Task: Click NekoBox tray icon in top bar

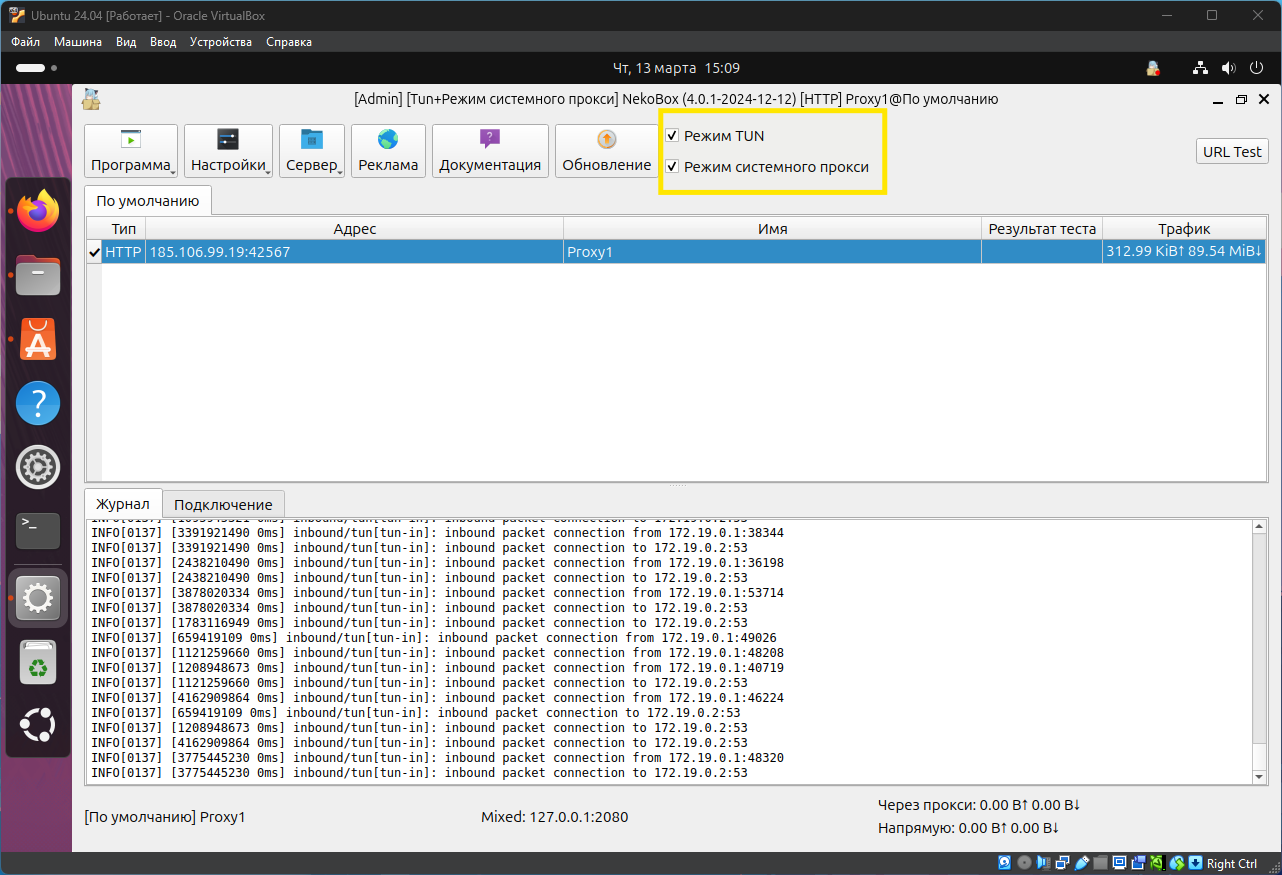Action: pos(1153,68)
